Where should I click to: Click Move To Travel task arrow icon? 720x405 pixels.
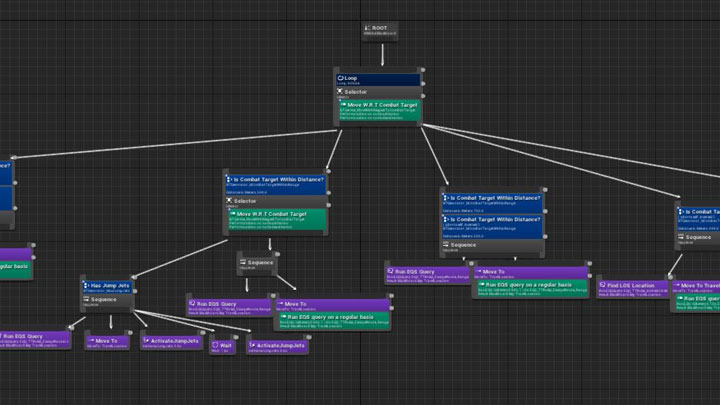pos(676,286)
